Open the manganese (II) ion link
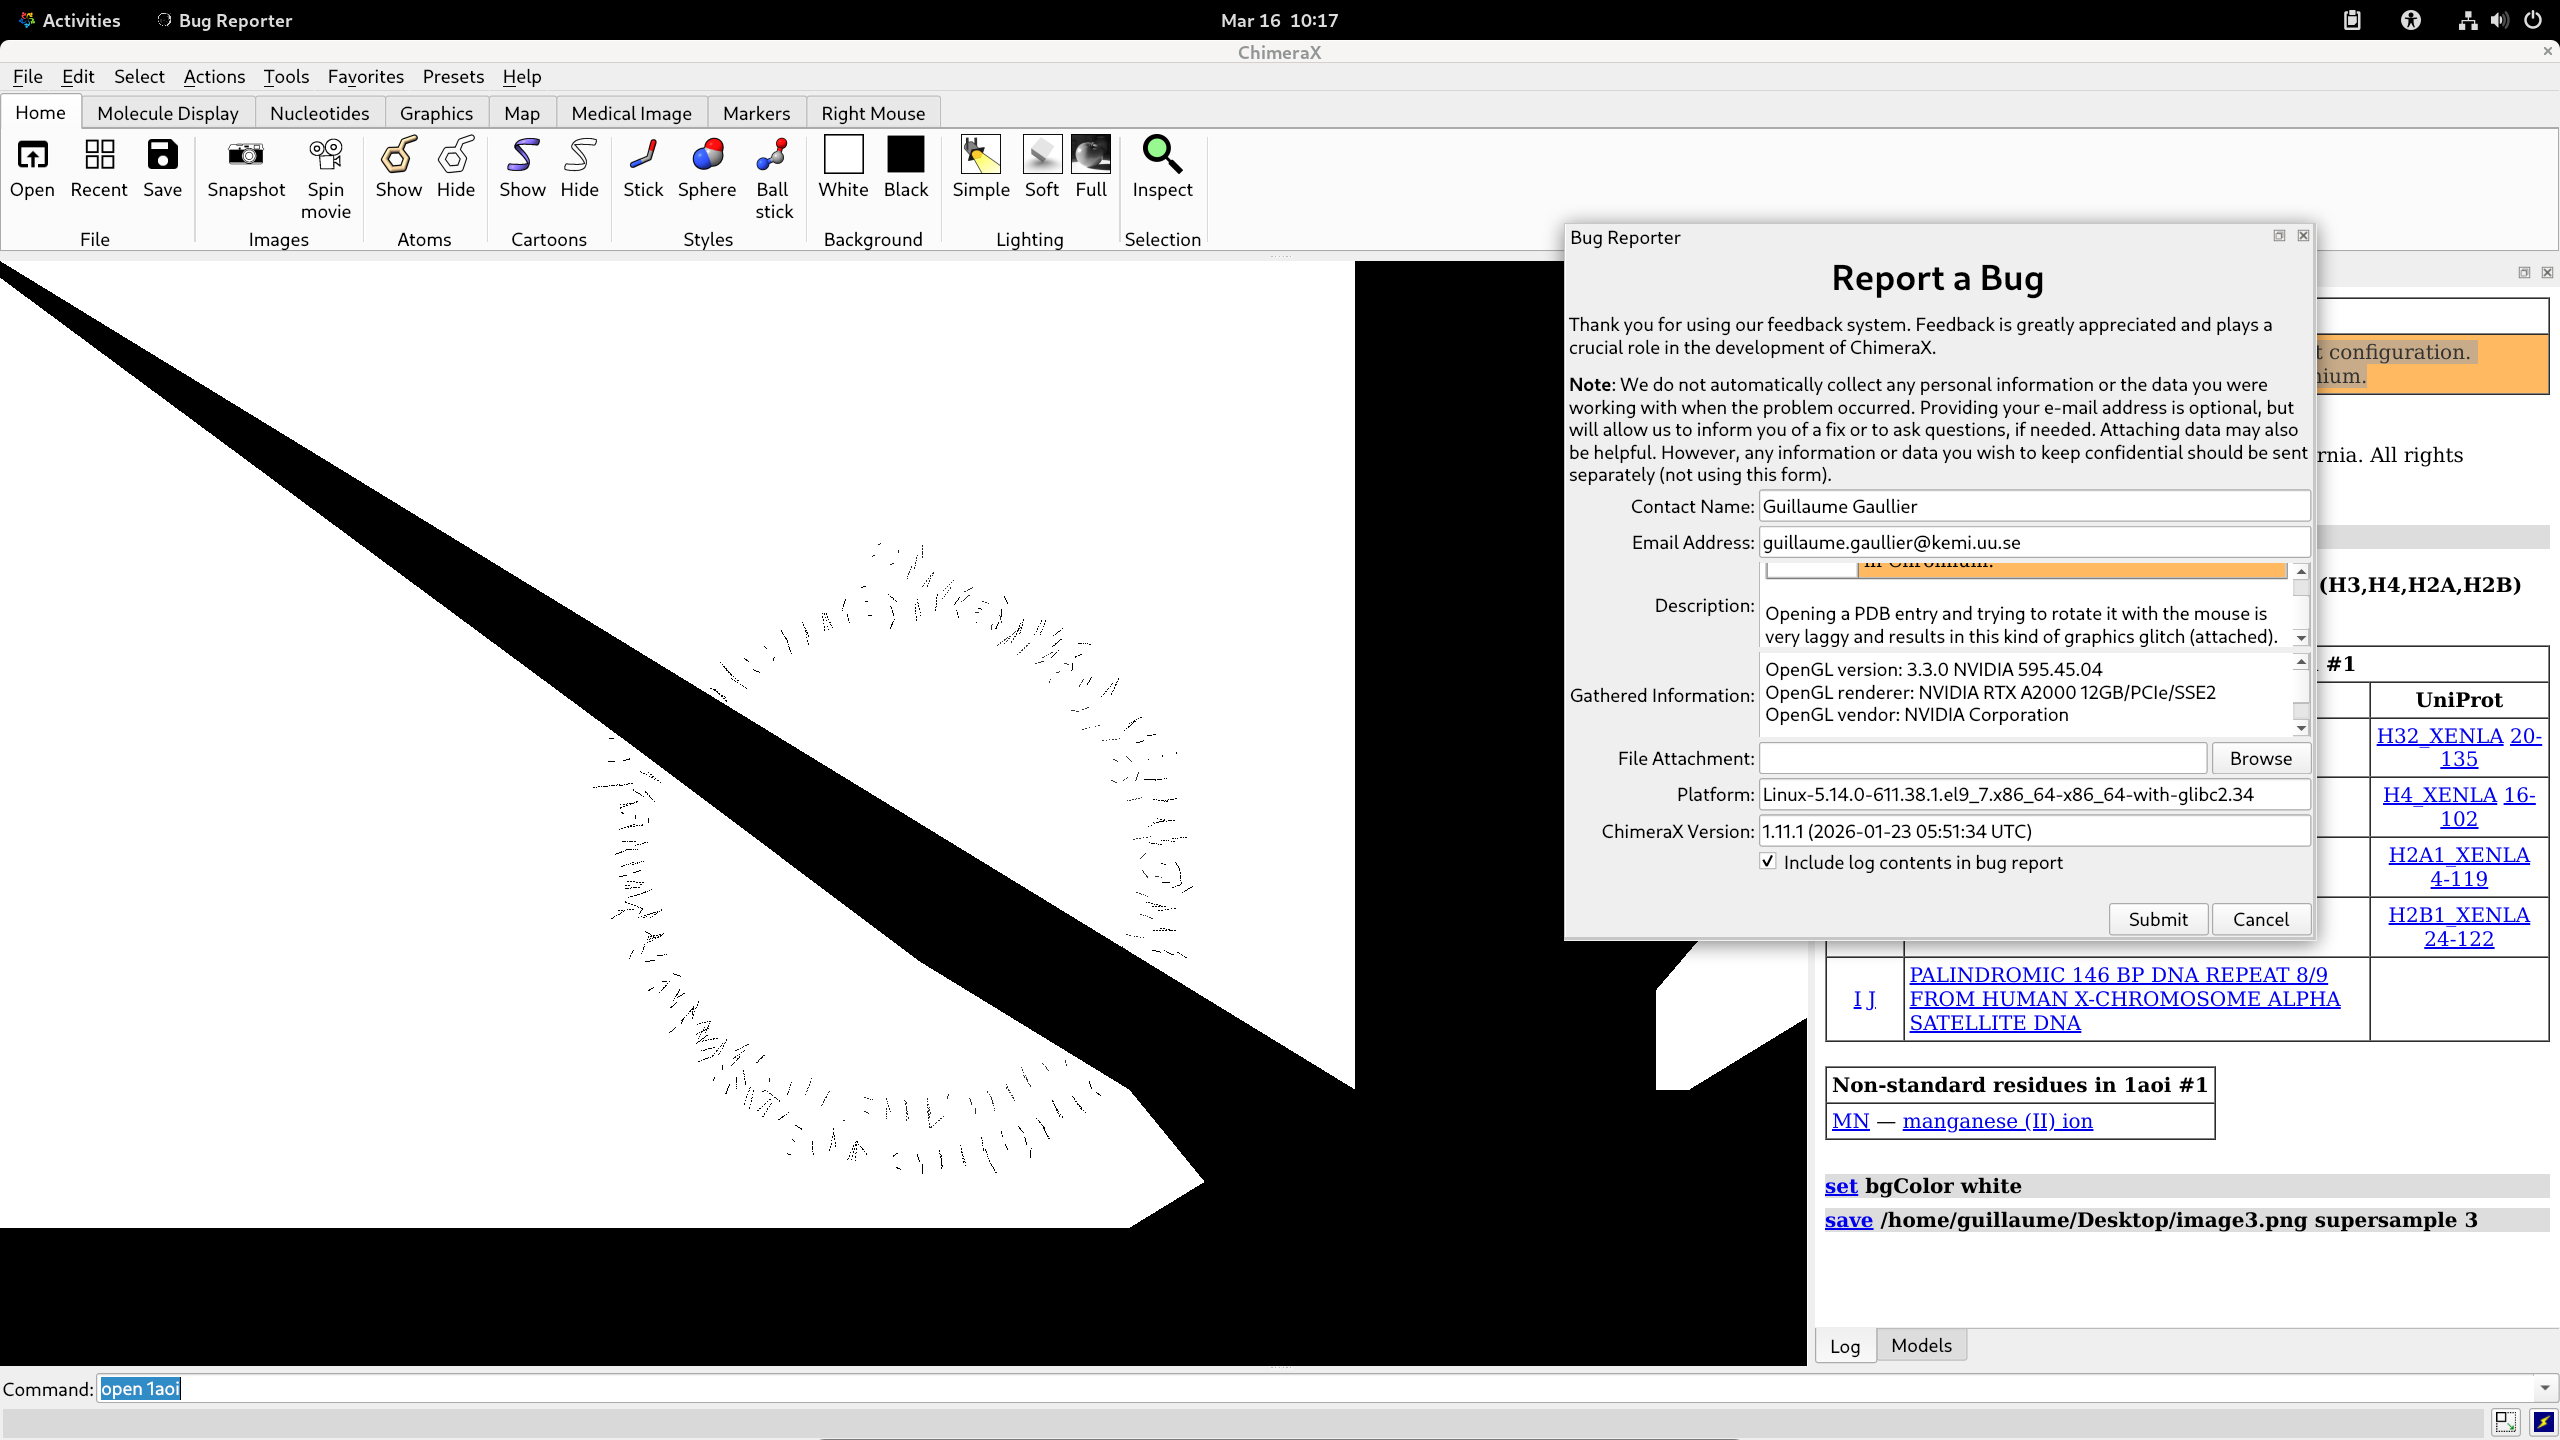Screen dimensions: 2560x1440 coord(1997,1121)
